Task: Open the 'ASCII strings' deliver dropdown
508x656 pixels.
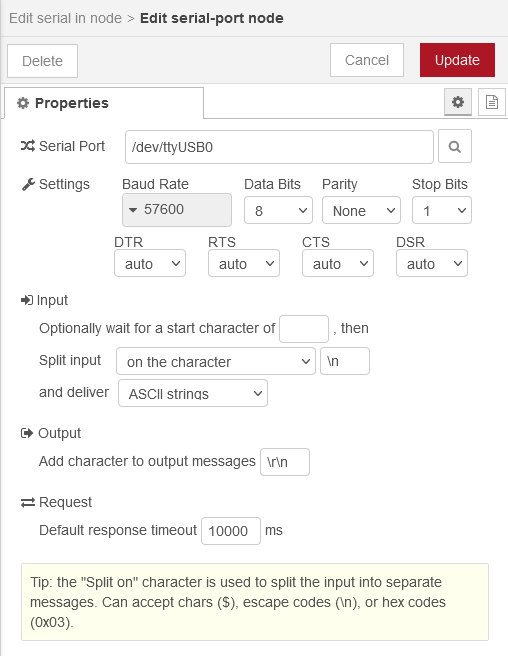Action: [x=192, y=393]
